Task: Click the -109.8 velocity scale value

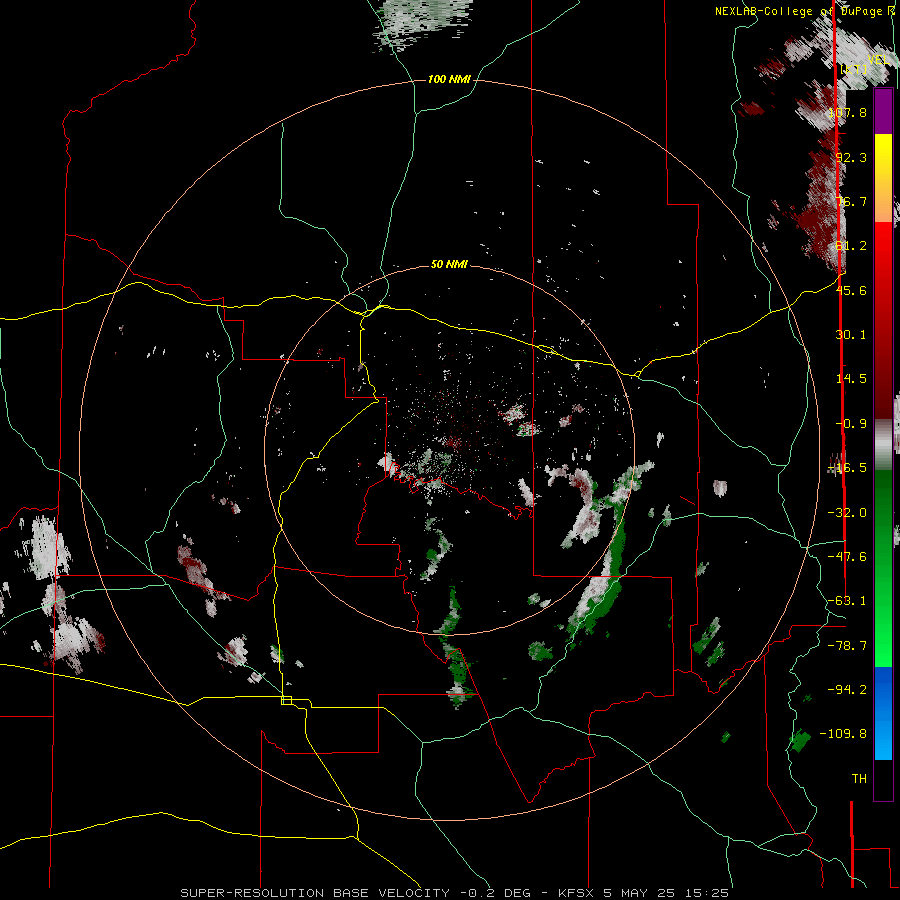Action: [x=843, y=734]
